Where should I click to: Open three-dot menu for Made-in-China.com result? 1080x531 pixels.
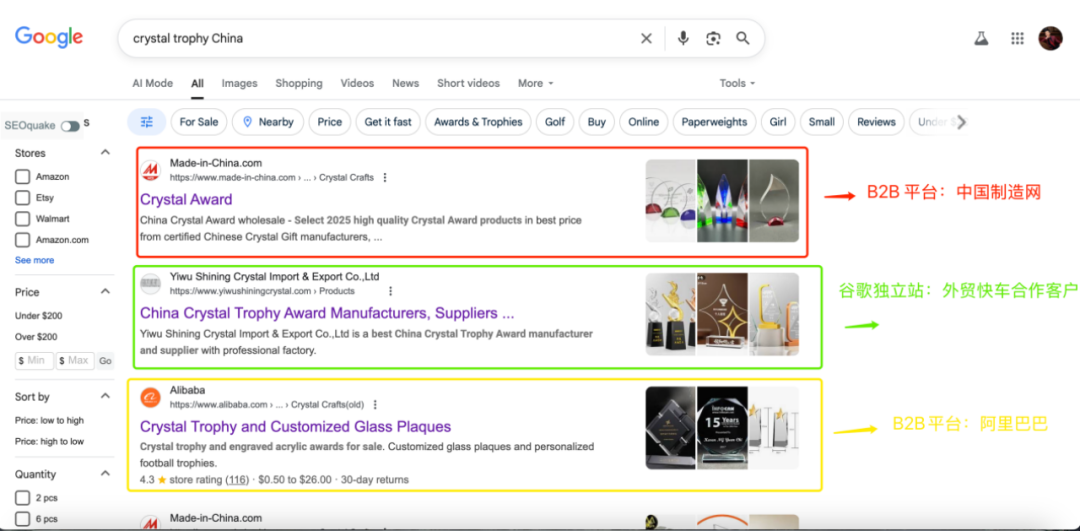pos(385,178)
